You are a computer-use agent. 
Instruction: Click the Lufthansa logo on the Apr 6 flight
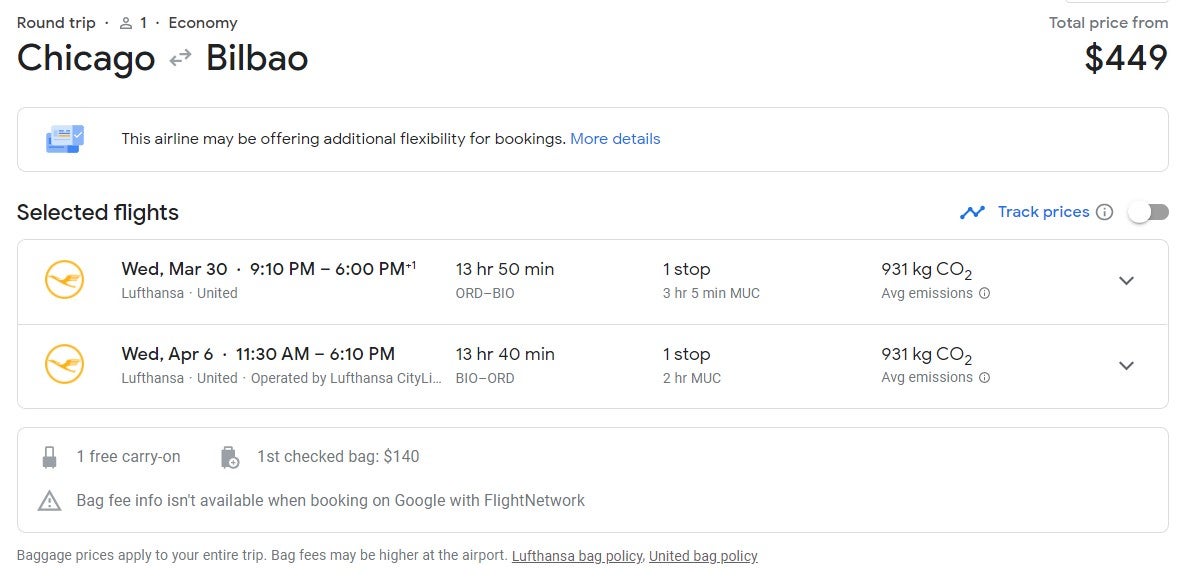pyautogui.click(x=64, y=365)
